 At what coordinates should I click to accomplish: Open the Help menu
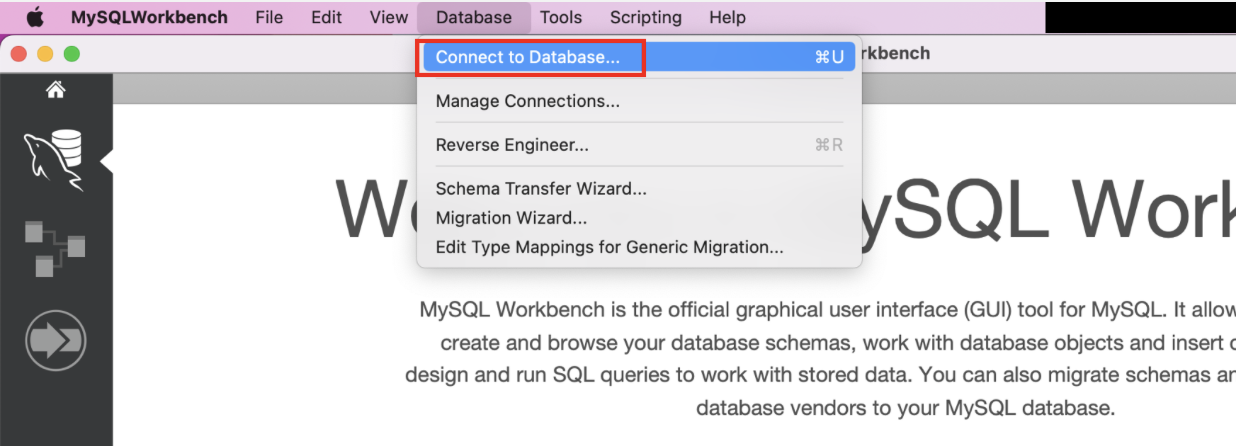pos(727,17)
